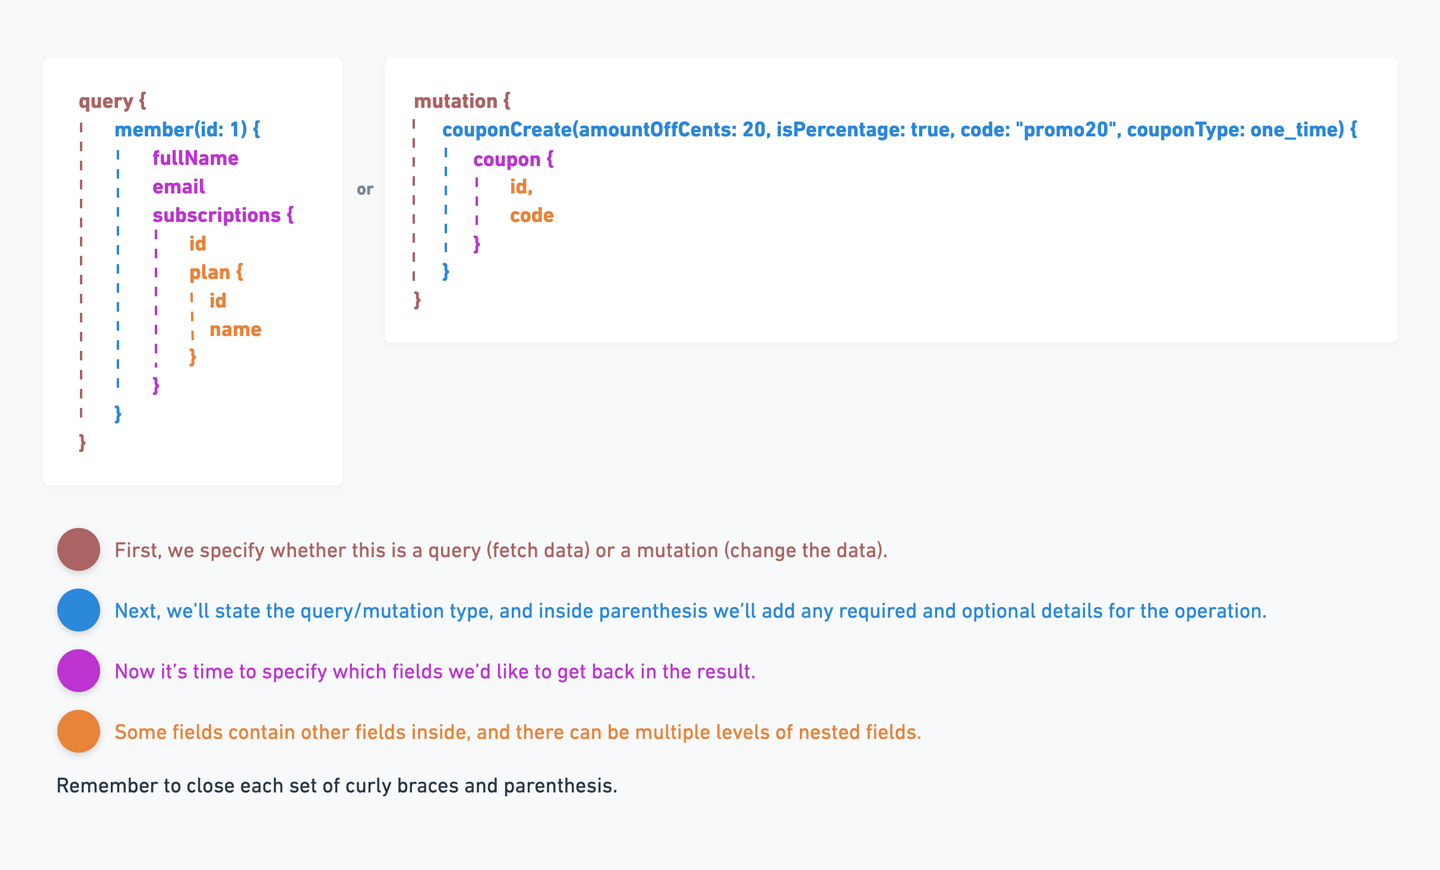Click the blue query/mutation type explanation

[x=690, y=611]
